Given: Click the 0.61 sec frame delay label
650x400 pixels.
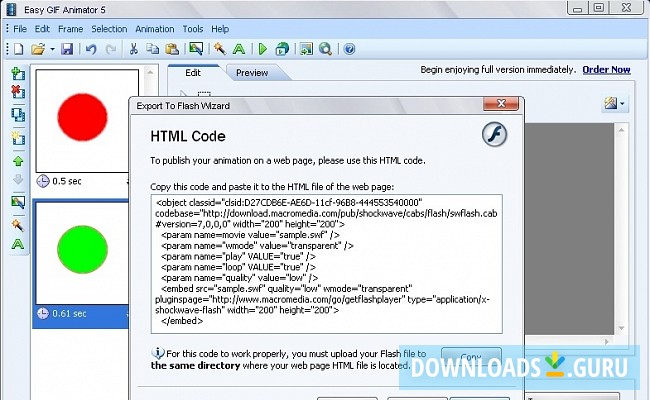Looking at the screenshot, I should (x=69, y=313).
